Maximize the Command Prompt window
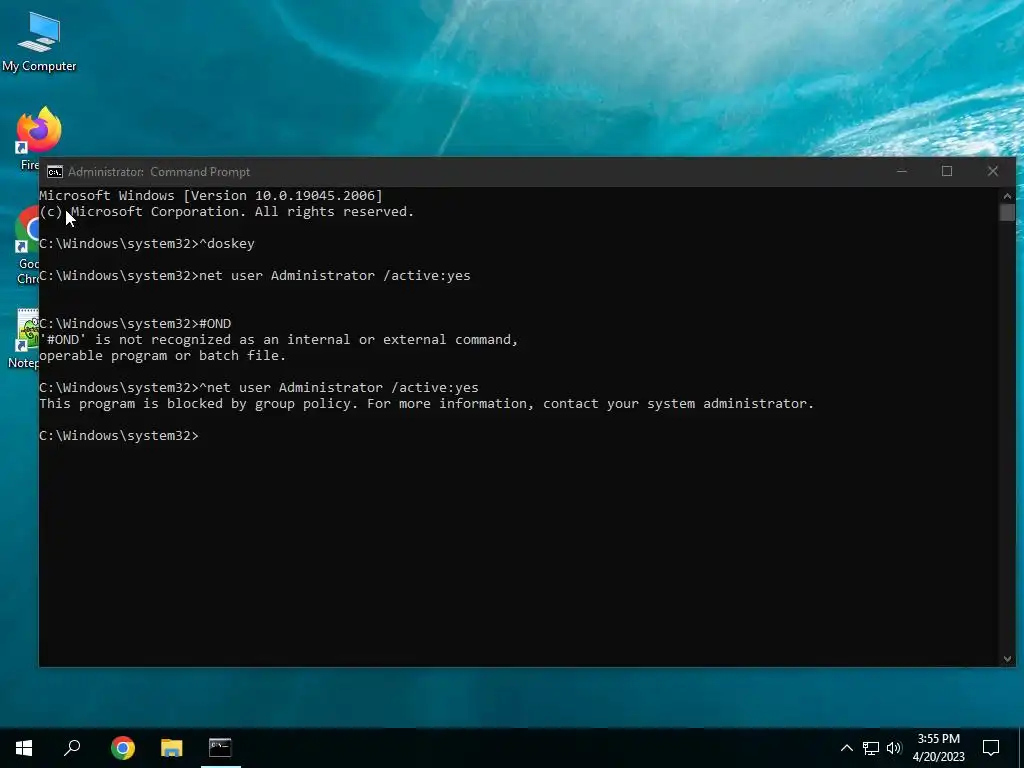This screenshot has height=768, width=1024. pyautogui.click(x=947, y=172)
